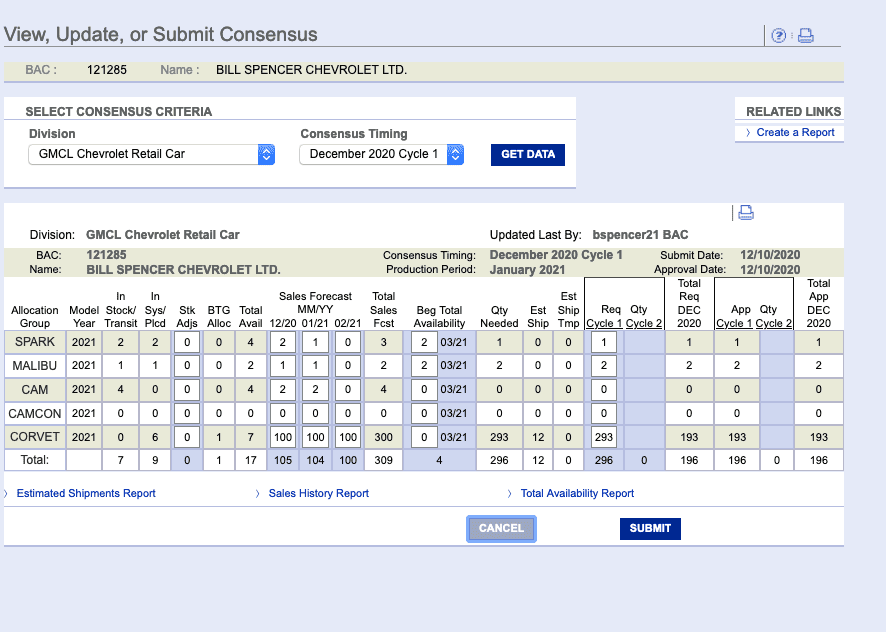Print the consensus table using printer icon
This screenshot has height=632, width=886.
(746, 213)
